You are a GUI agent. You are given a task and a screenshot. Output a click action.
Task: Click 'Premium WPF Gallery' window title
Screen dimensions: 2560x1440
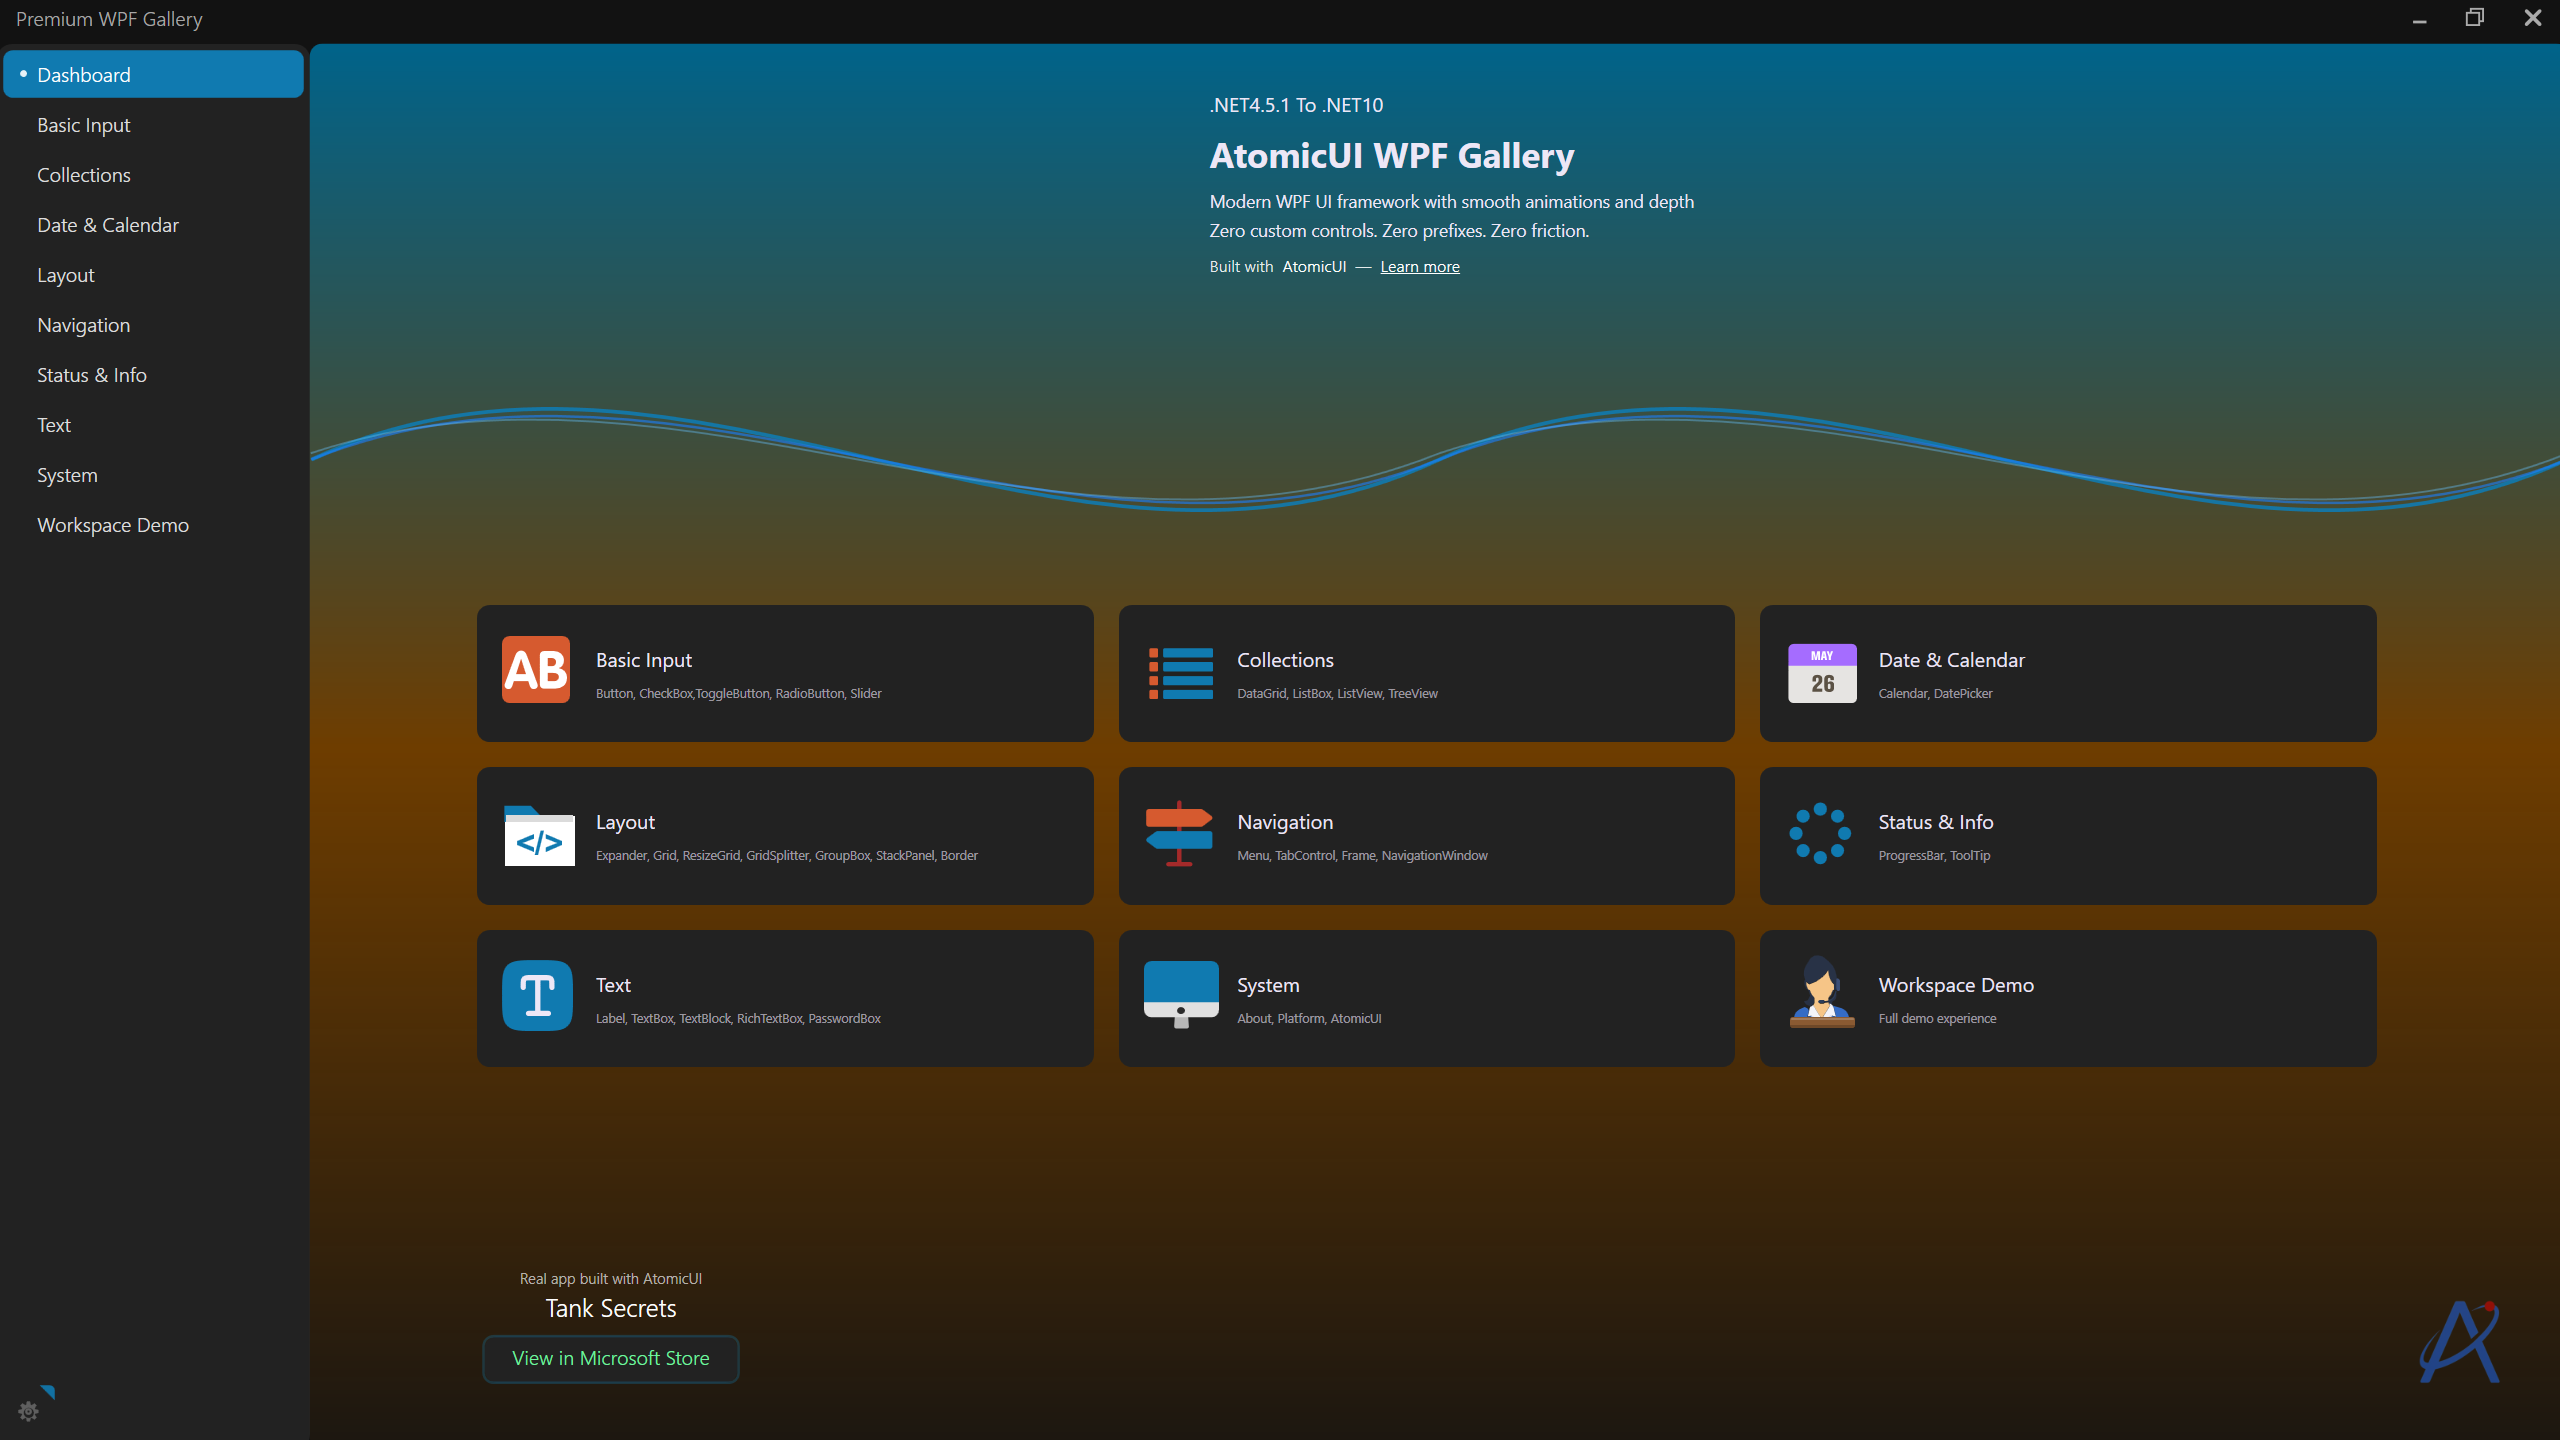click(x=109, y=20)
